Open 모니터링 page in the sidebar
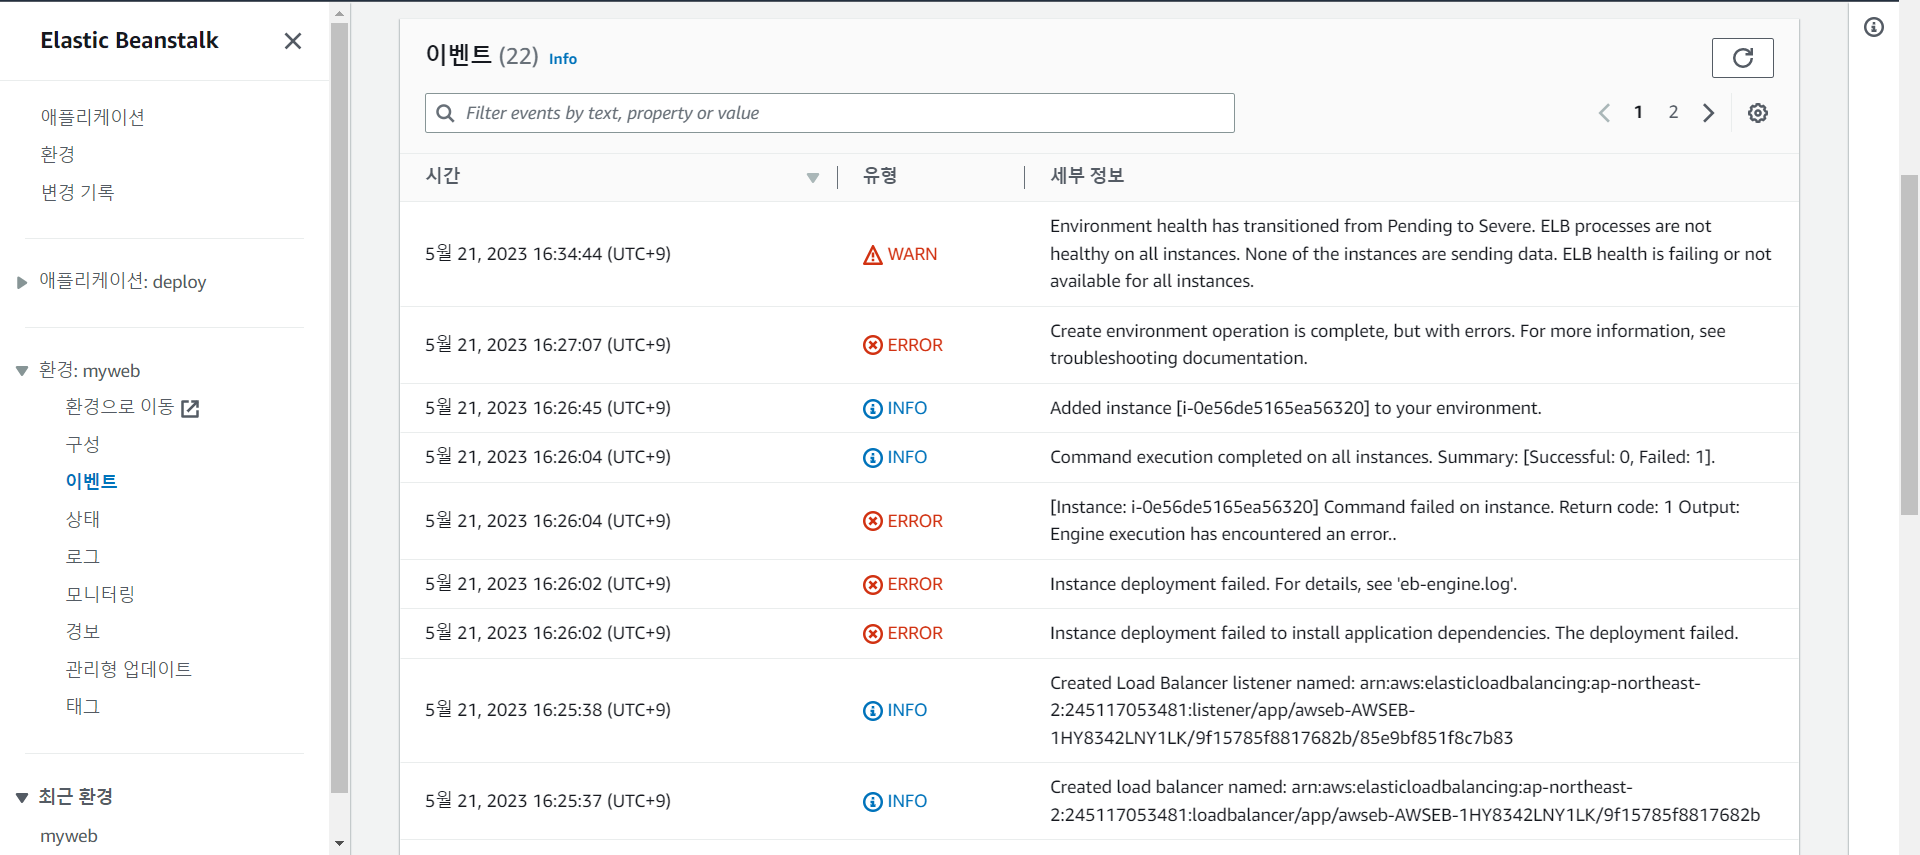1920x855 pixels. [100, 594]
